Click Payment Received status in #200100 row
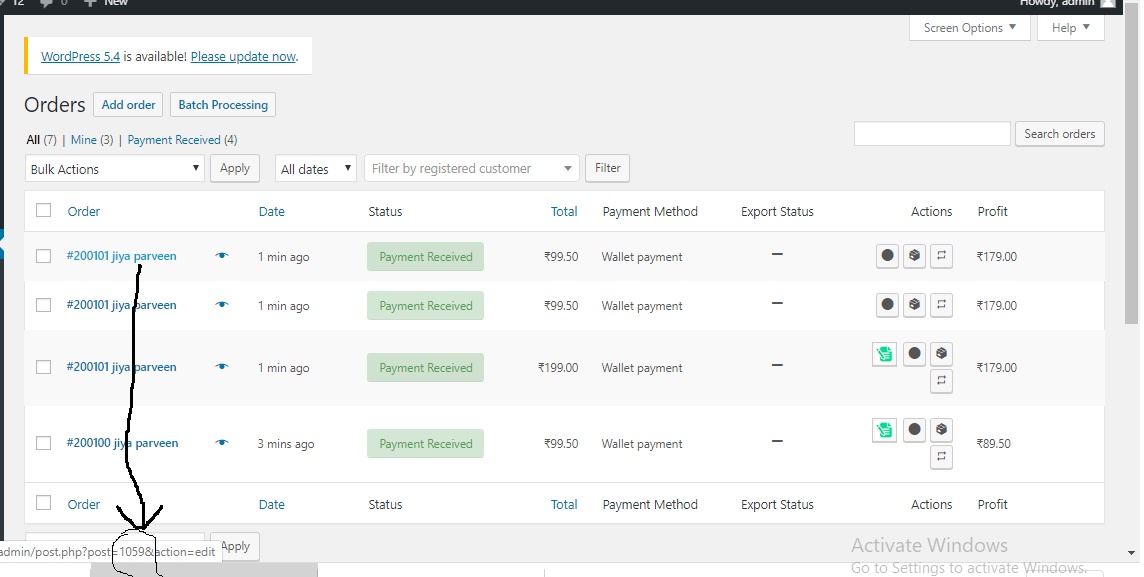This screenshot has width=1144, height=577. 425,444
